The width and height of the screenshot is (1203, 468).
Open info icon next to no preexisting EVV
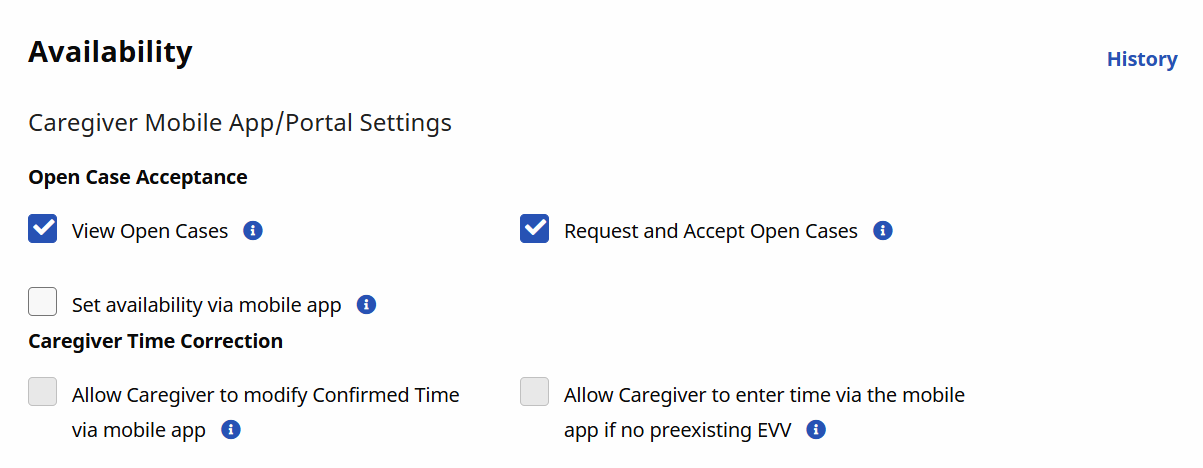coord(816,430)
